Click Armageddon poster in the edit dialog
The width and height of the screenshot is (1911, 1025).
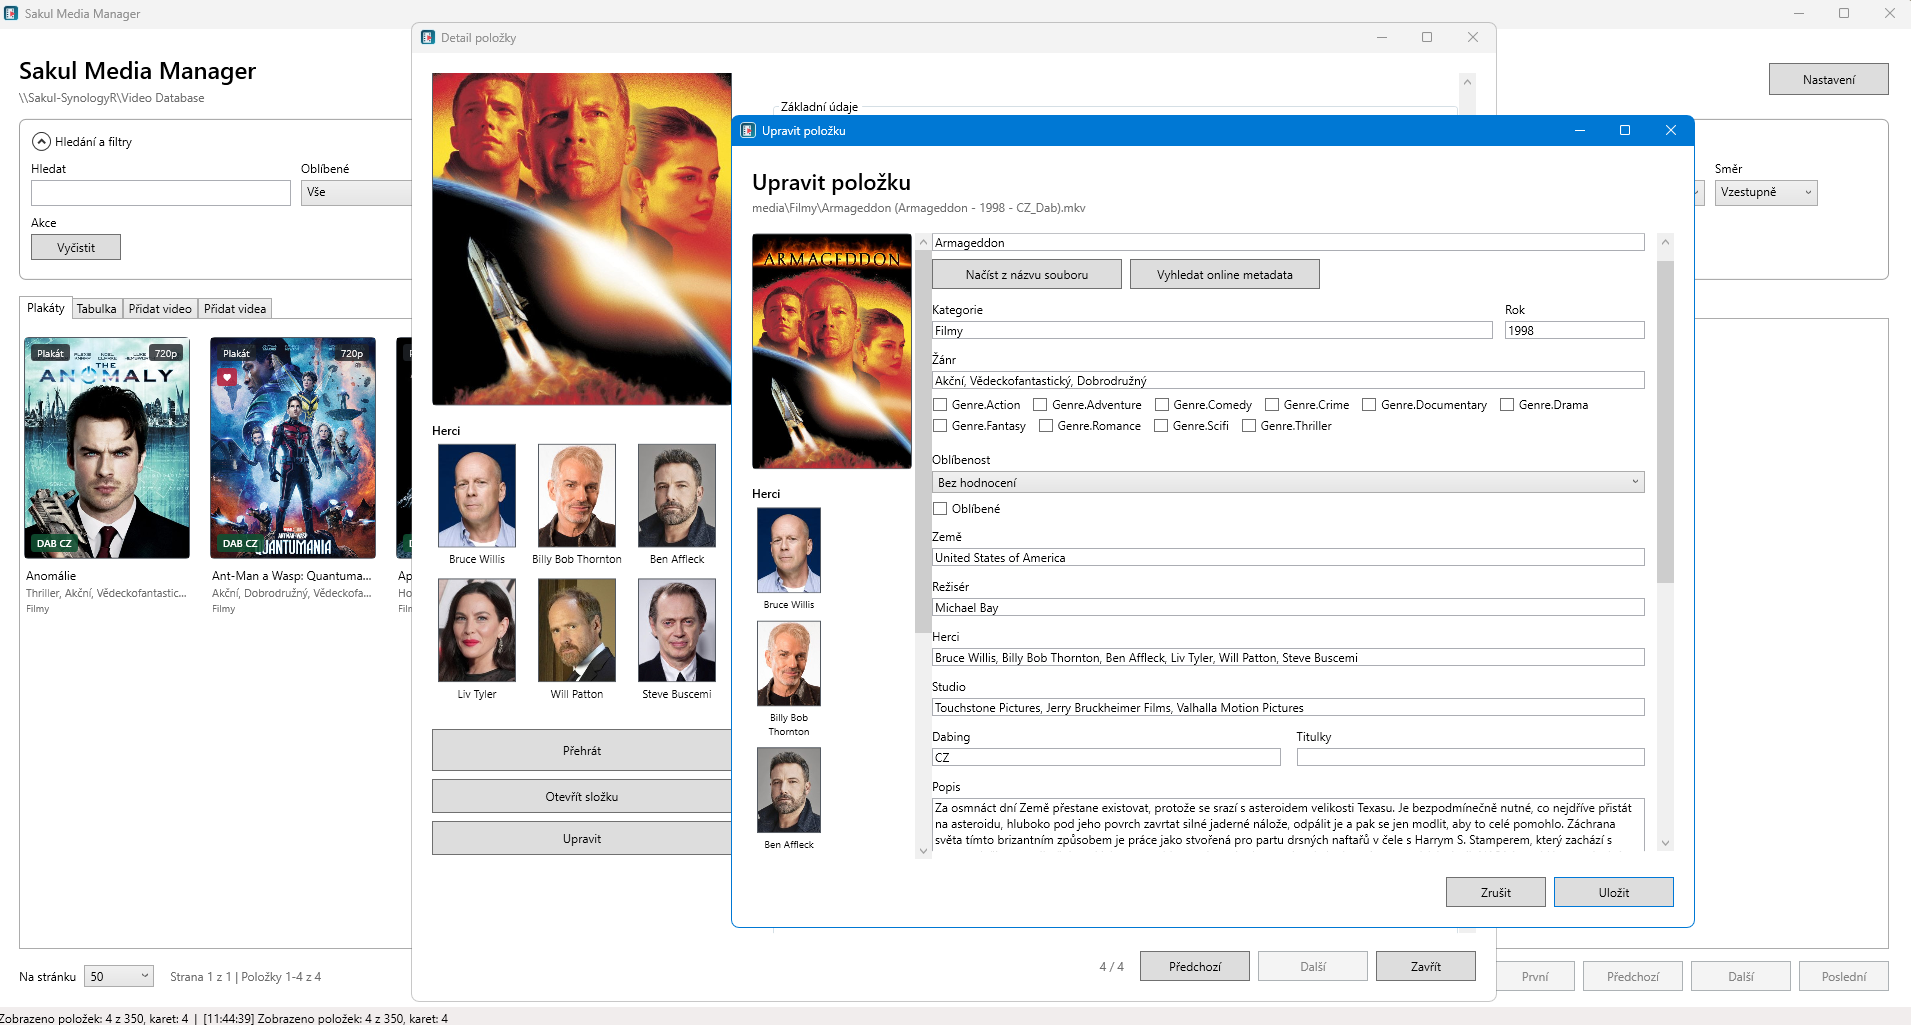(x=832, y=352)
